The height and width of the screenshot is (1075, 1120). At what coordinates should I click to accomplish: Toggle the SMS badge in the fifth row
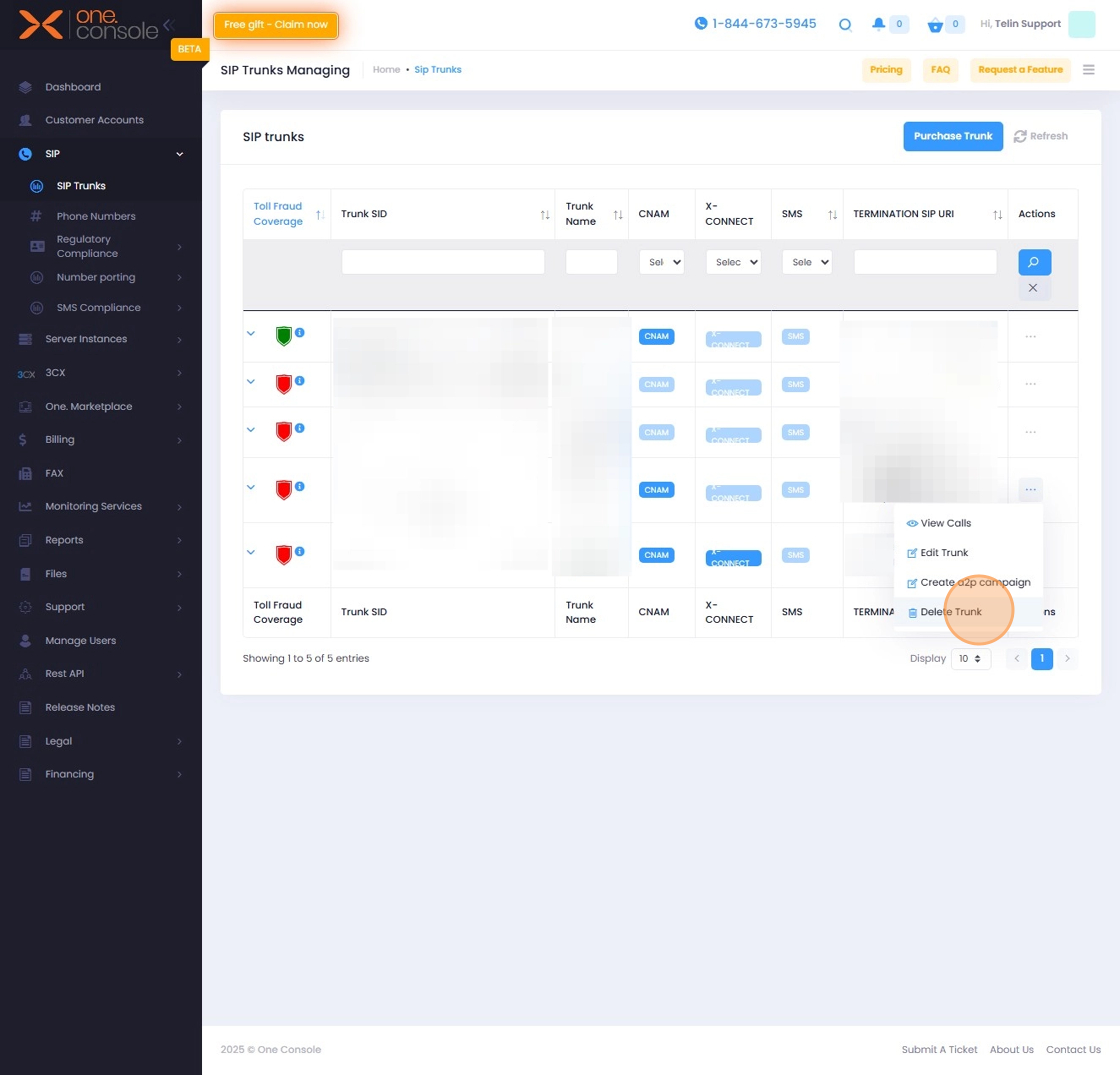pos(796,555)
